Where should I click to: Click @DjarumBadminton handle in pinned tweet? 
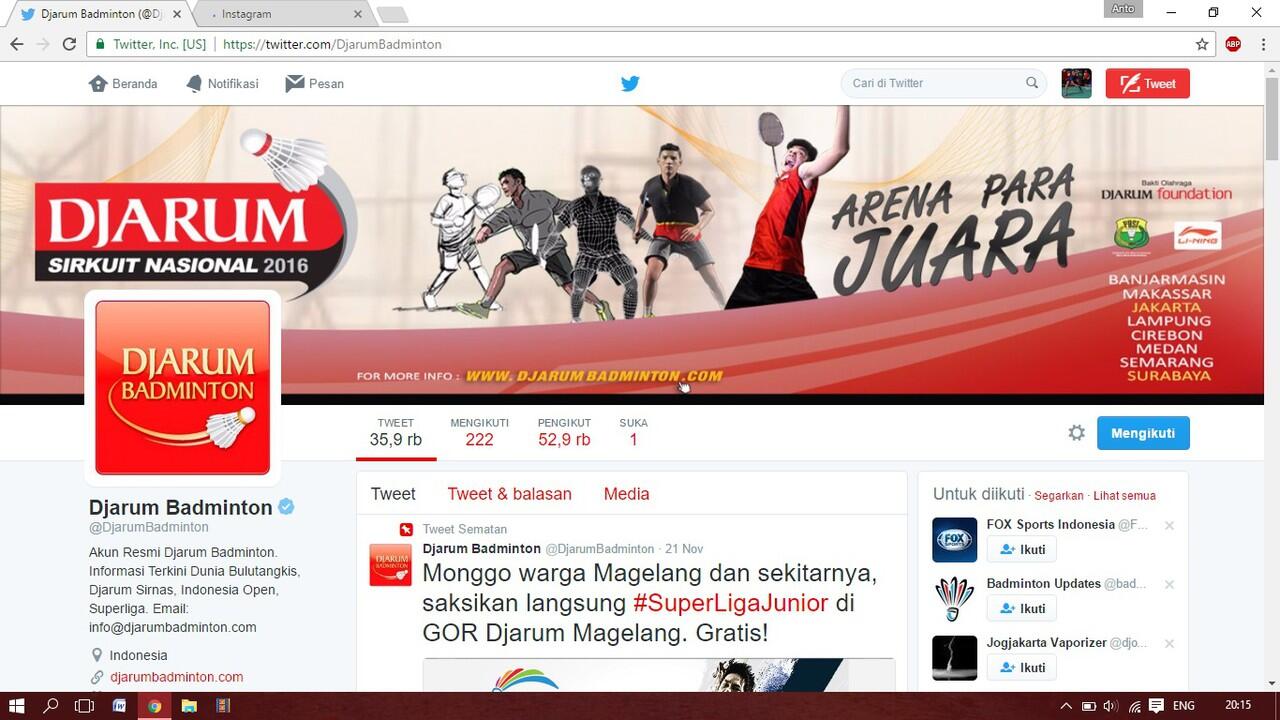(599, 549)
